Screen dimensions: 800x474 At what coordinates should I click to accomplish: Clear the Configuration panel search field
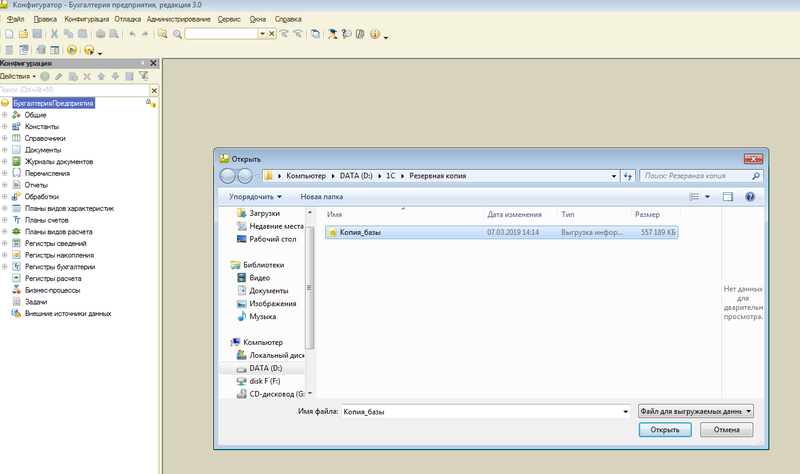(154, 90)
